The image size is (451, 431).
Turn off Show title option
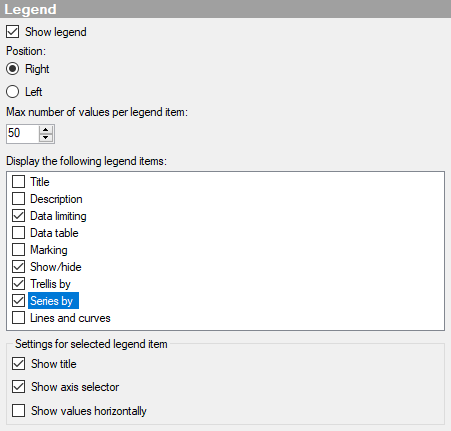pos(18,364)
